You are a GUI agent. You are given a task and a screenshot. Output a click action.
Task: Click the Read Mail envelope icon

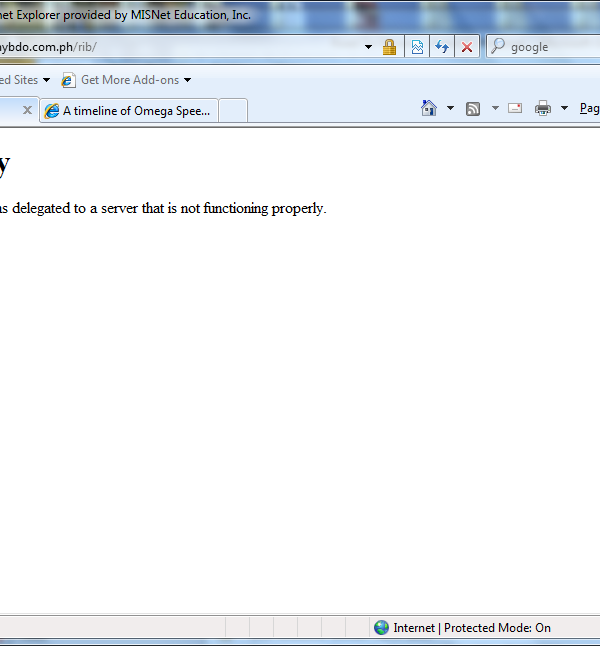(515, 108)
